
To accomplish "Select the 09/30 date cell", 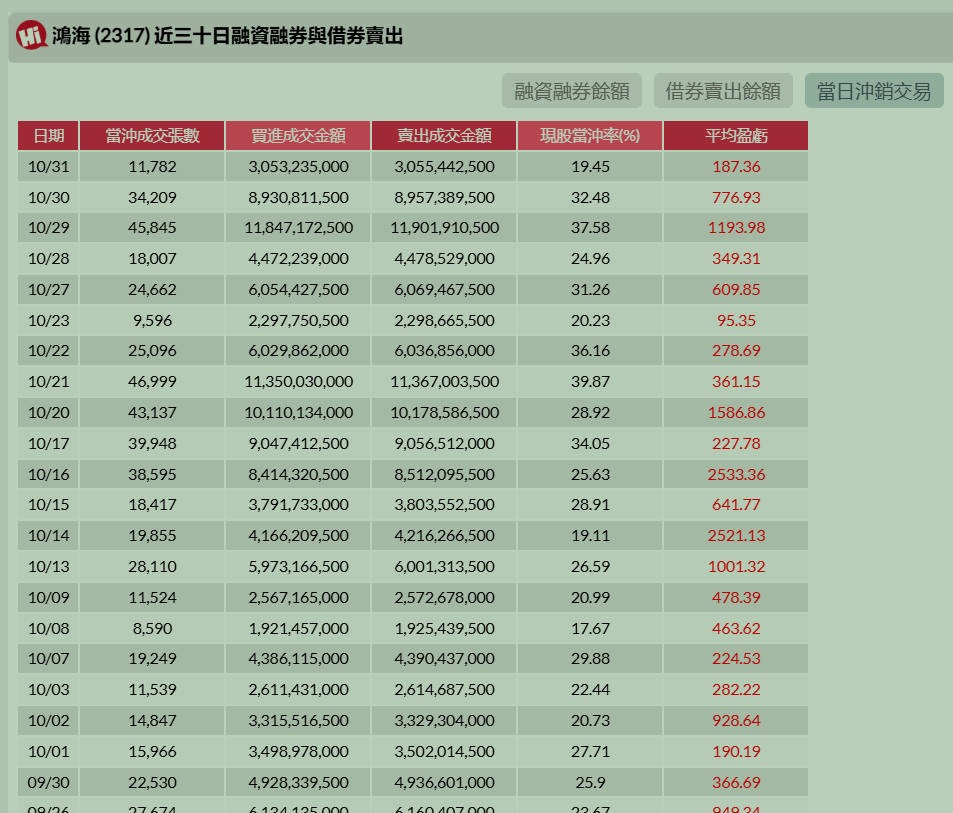I will tap(49, 783).
